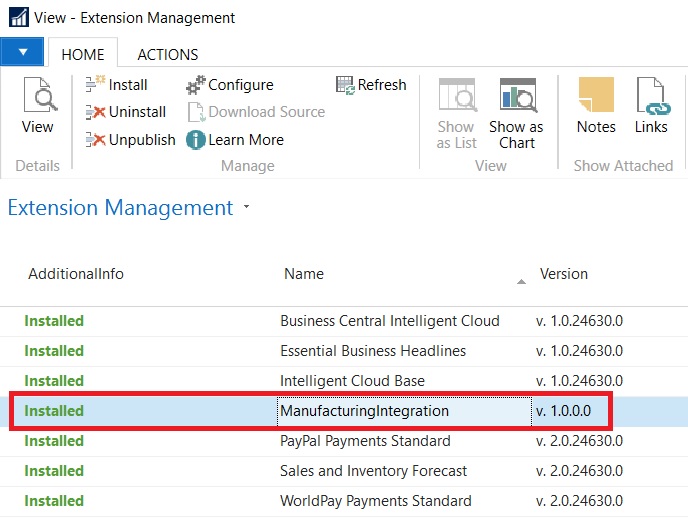Sort by the Version column header
688x524 pixels.
(564, 273)
